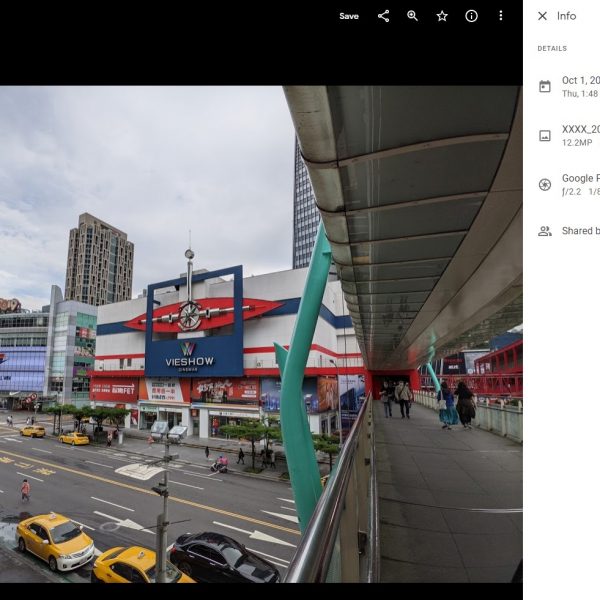Close the Info panel with X
The height and width of the screenshot is (600, 600).
(542, 16)
